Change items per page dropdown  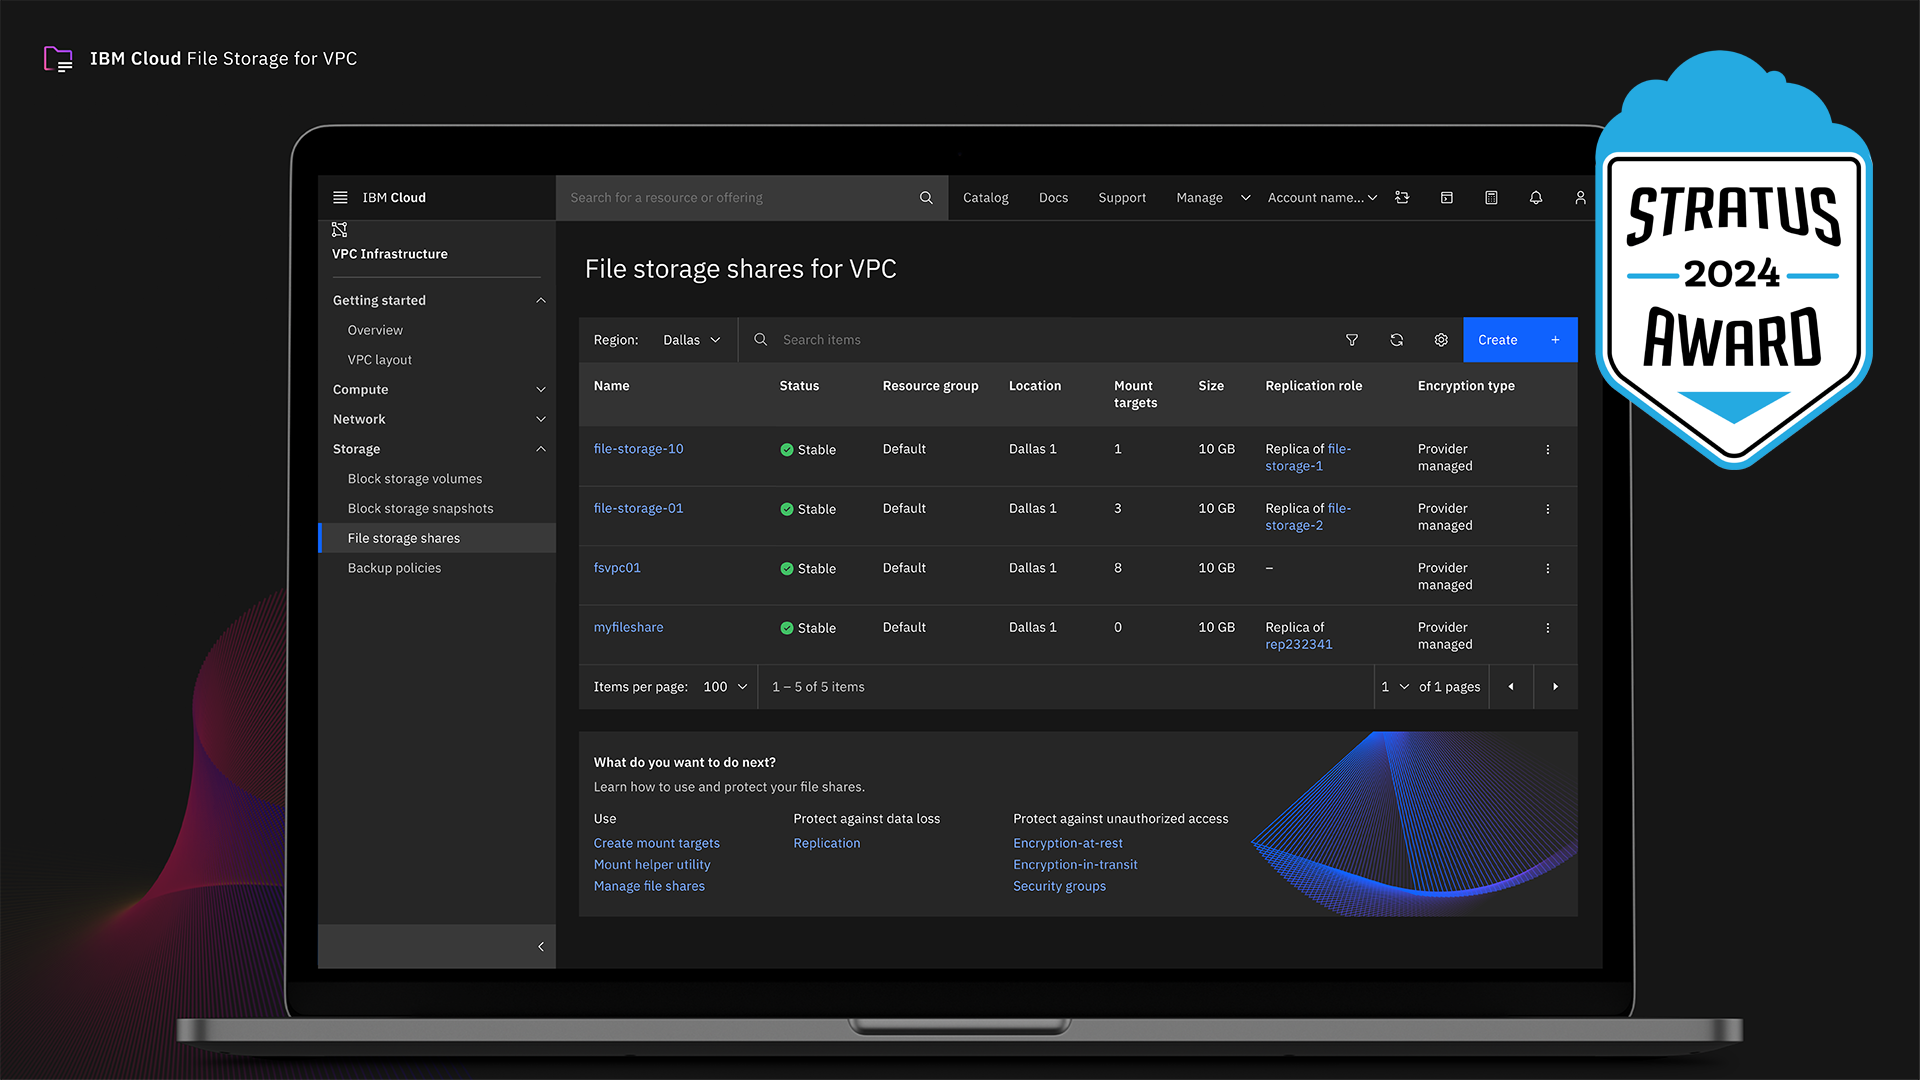725,687
